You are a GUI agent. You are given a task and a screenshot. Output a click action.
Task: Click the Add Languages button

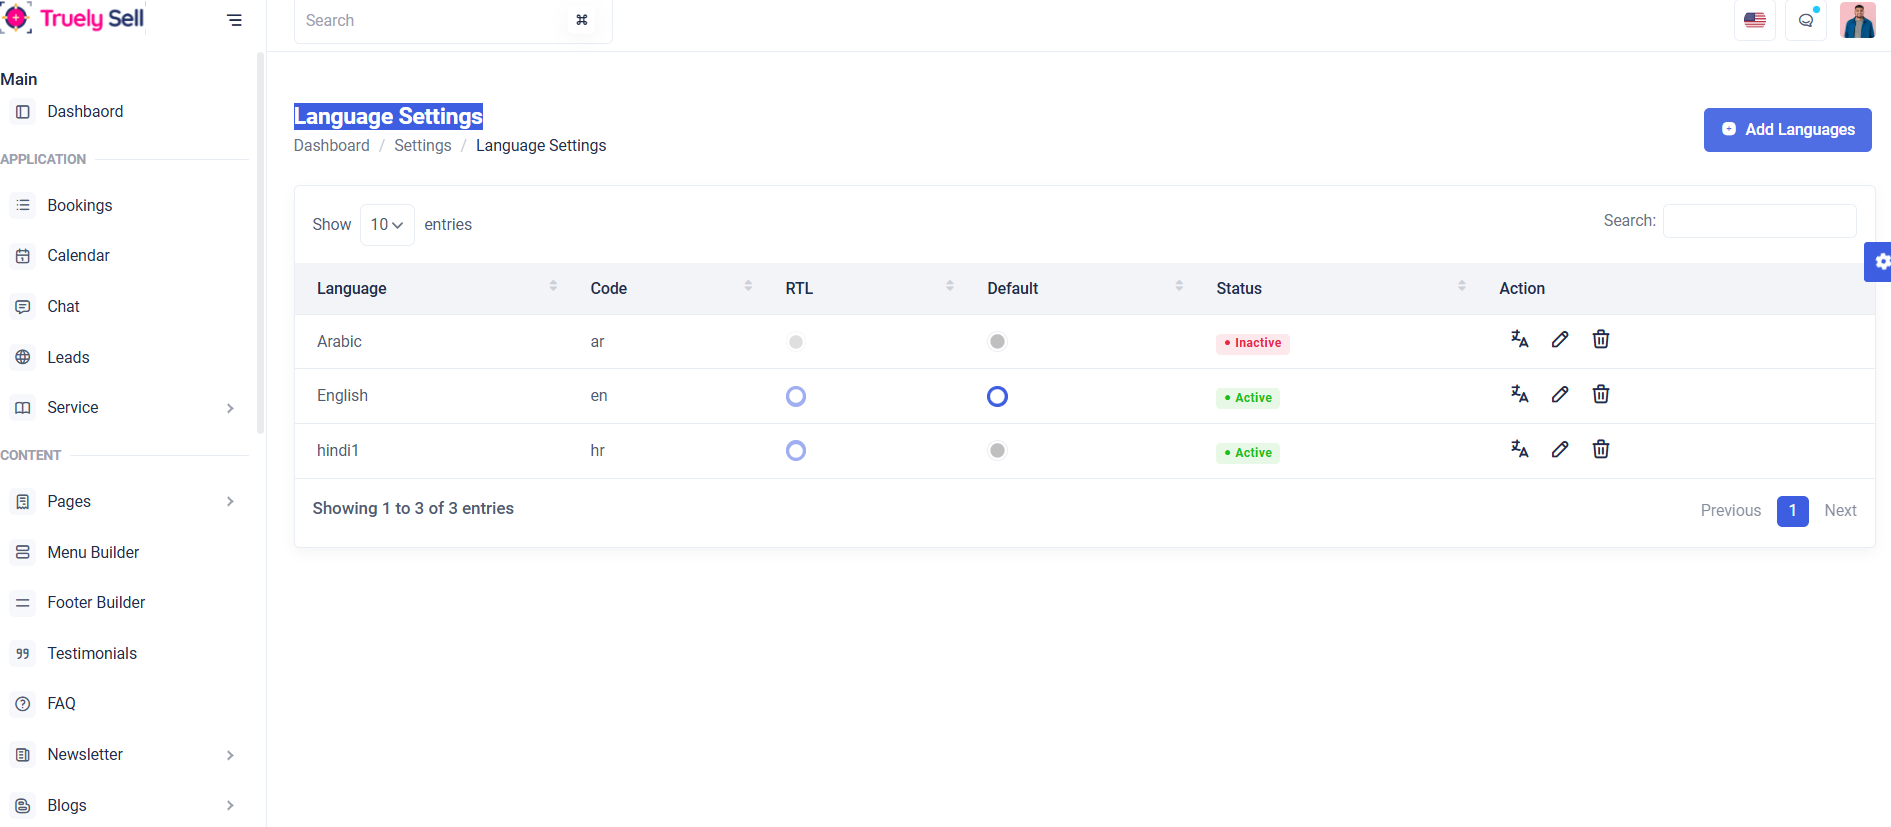pyautogui.click(x=1787, y=130)
